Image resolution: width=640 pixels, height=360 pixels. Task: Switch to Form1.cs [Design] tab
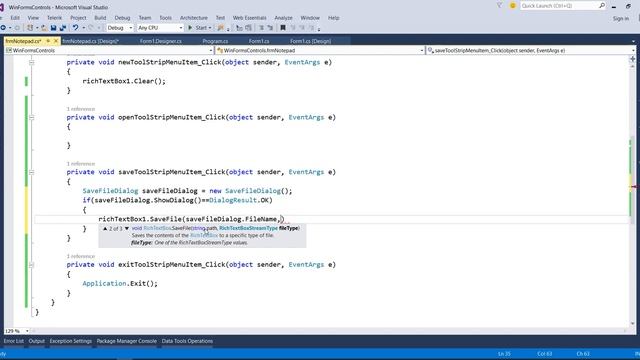[x=310, y=41]
